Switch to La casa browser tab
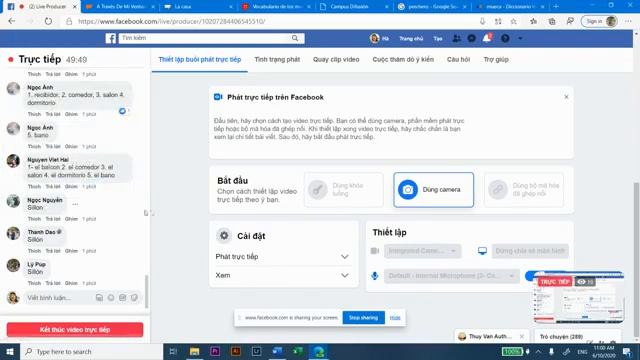 198,7
